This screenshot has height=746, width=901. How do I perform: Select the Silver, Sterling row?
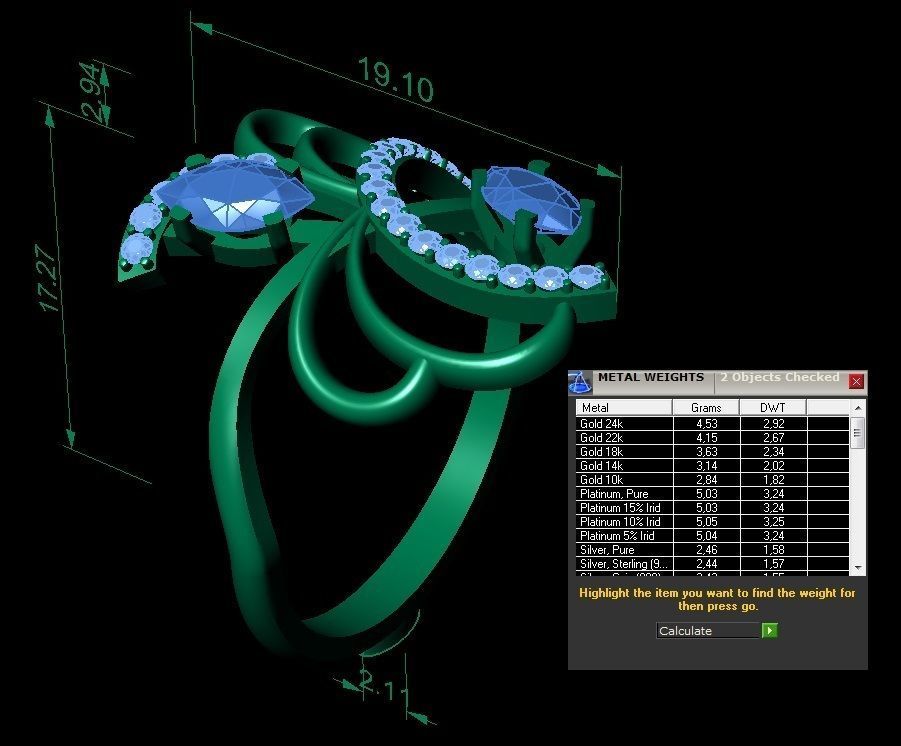click(713, 564)
